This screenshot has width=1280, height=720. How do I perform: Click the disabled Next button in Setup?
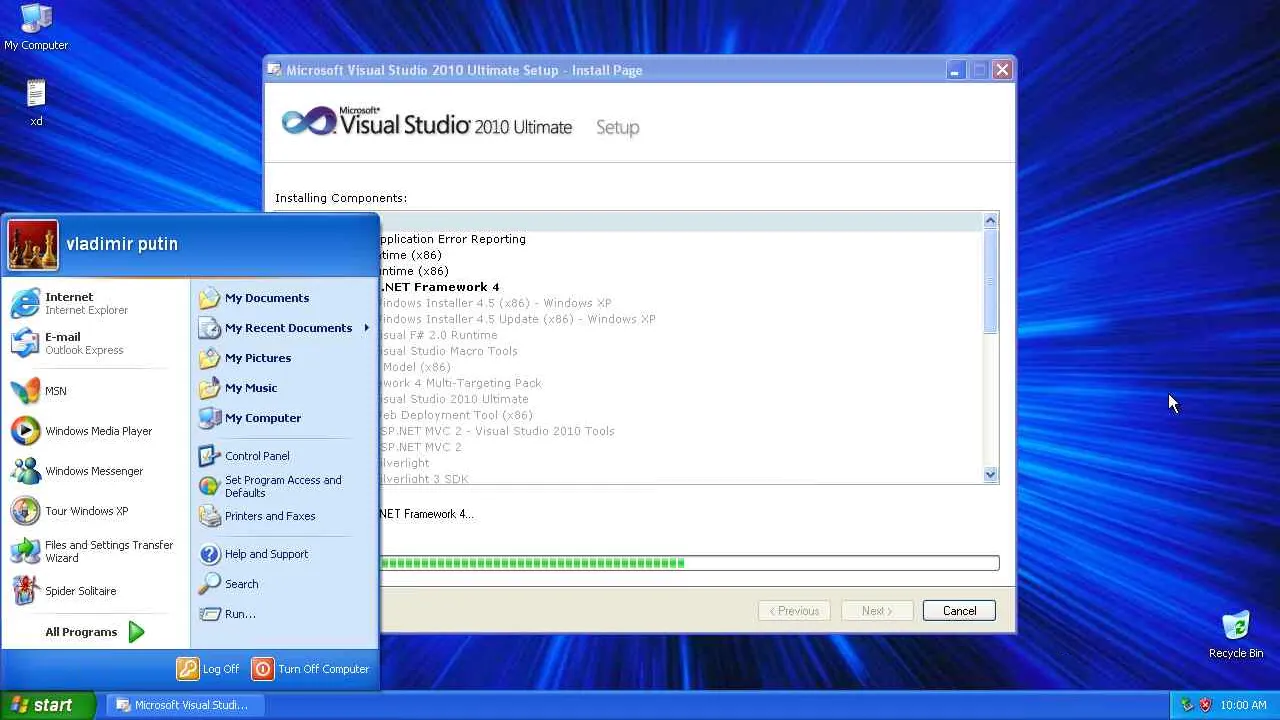pos(876,611)
